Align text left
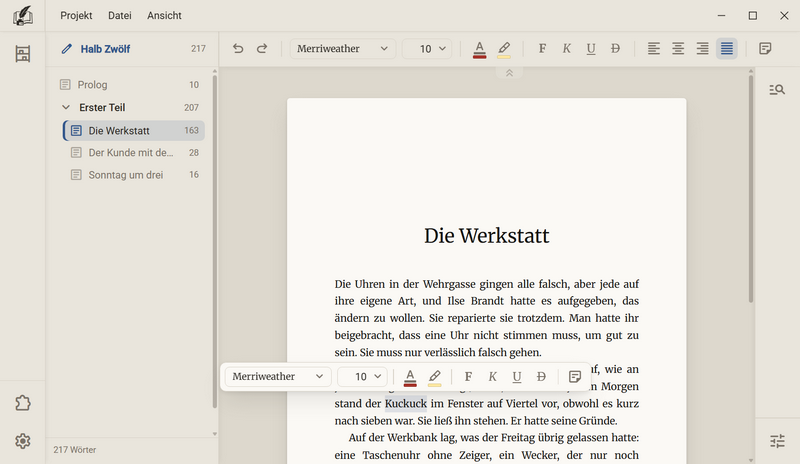 654,48
